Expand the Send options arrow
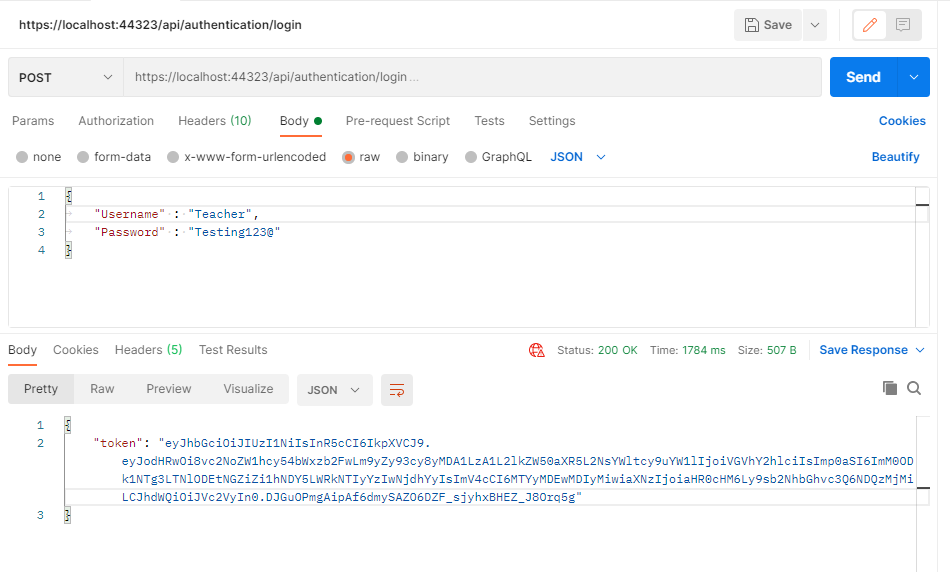This screenshot has height=572, width=950. [914, 77]
